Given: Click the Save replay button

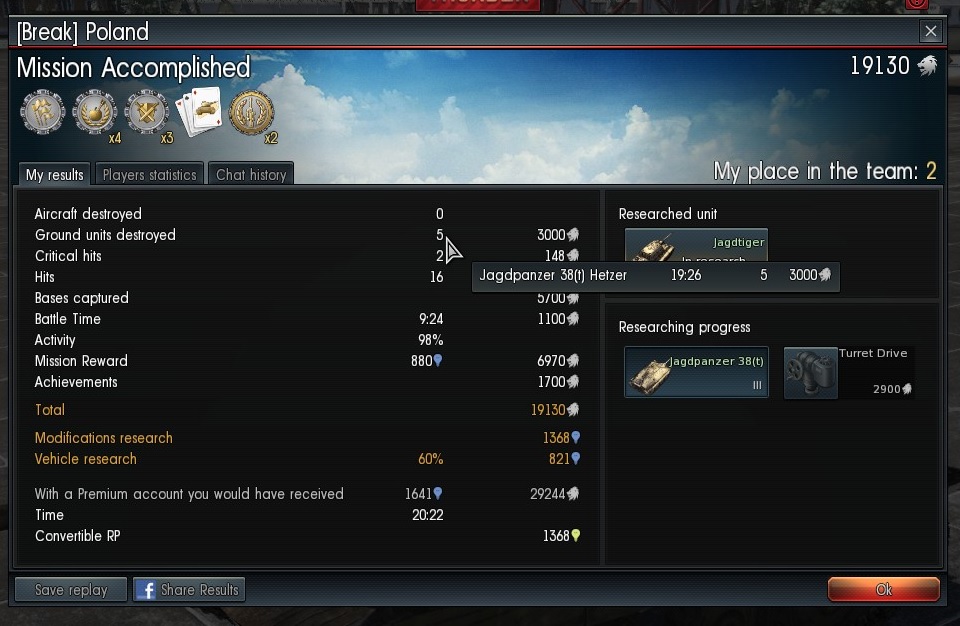Looking at the screenshot, I should click(x=71, y=590).
